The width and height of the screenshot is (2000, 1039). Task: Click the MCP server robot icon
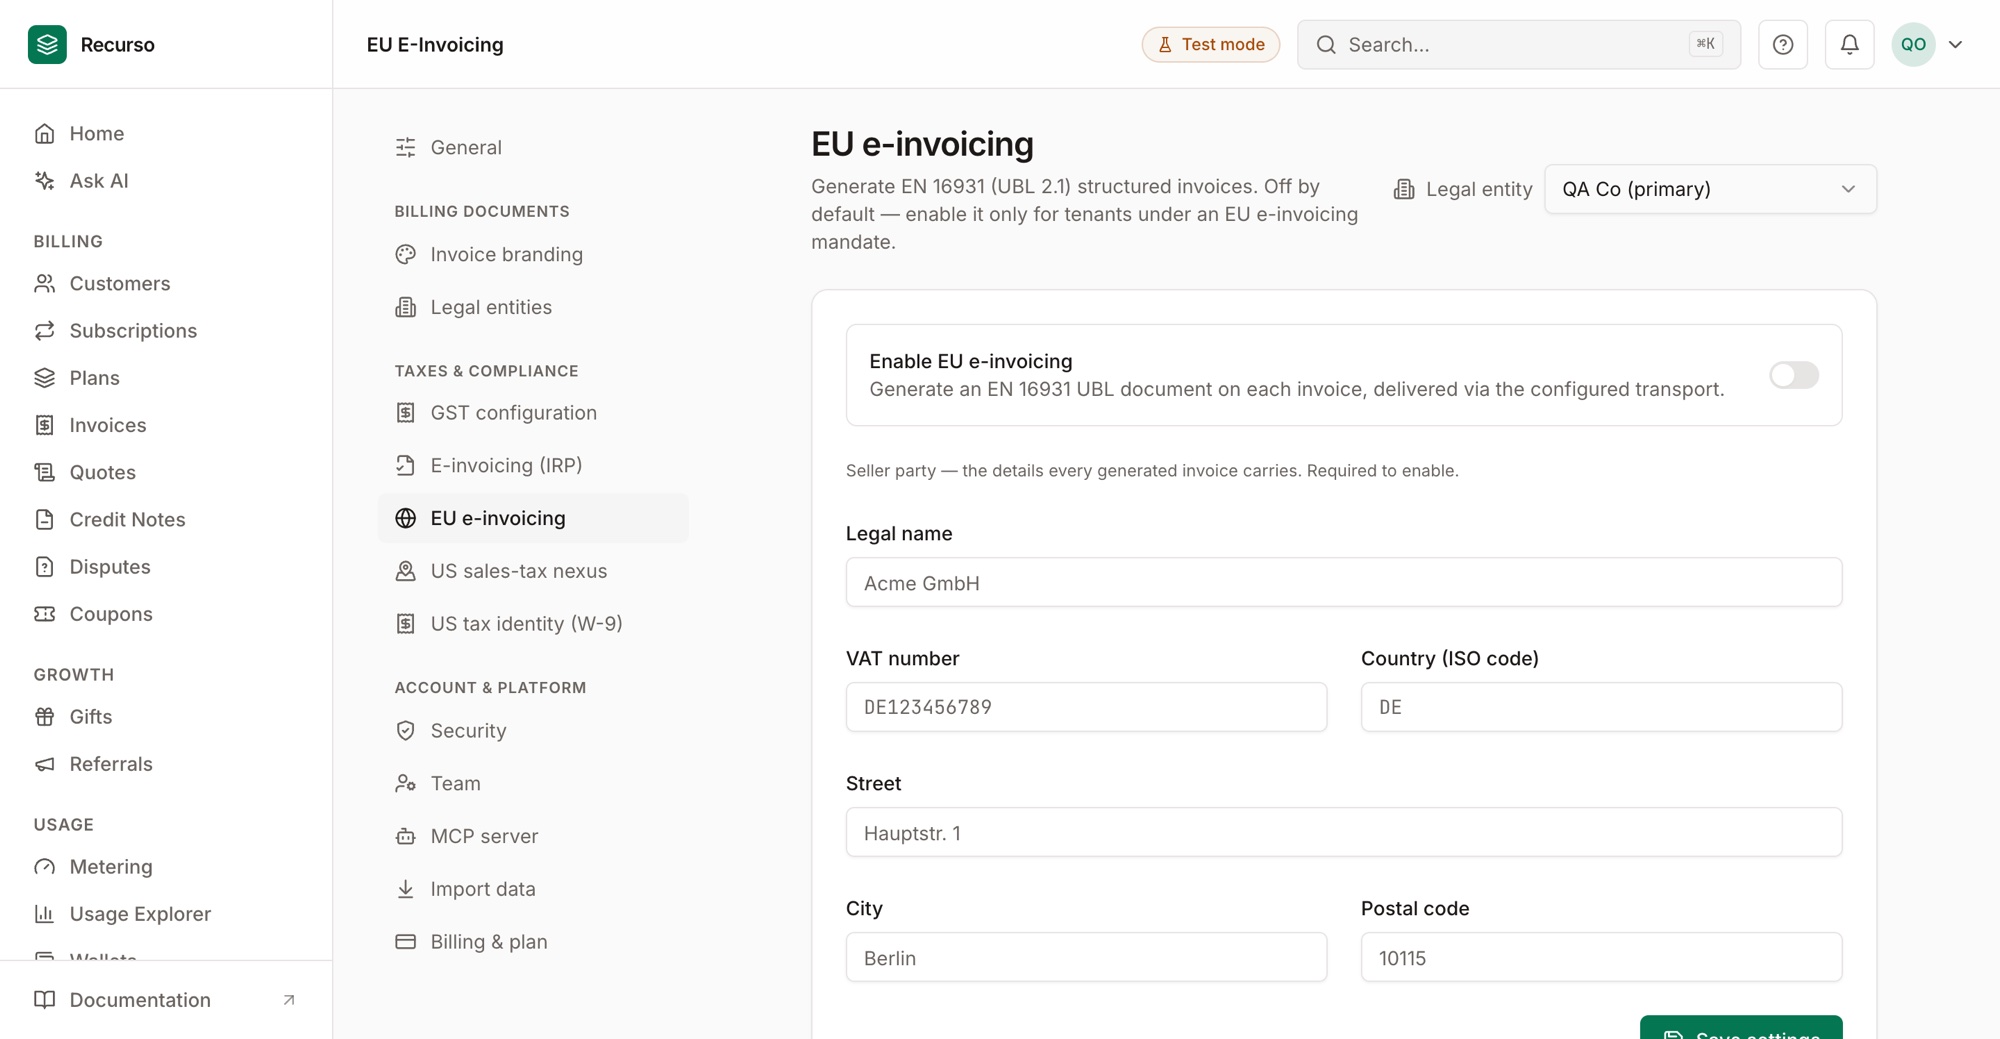click(405, 836)
